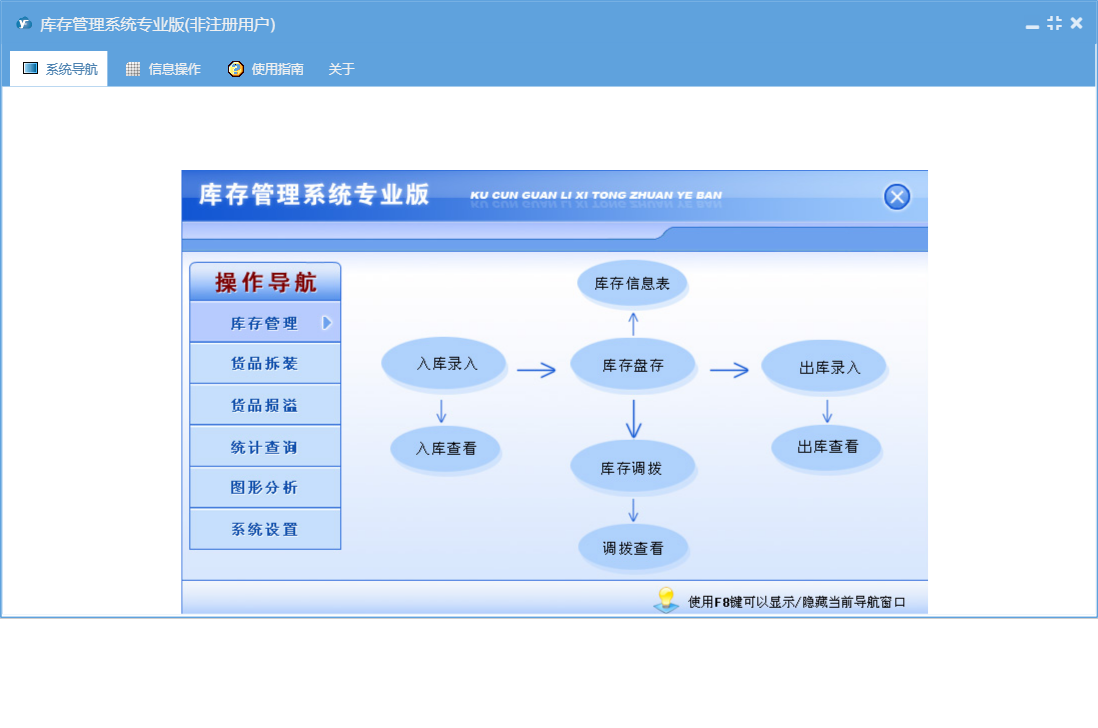Click the 信息操作 grid icon
The width and height of the screenshot is (1098, 728).
[x=133, y=69]
